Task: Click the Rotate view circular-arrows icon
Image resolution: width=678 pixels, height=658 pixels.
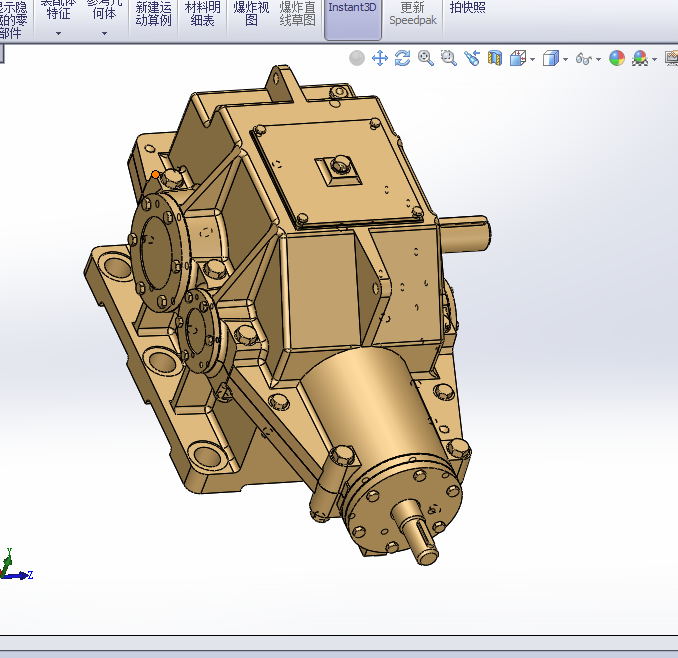Action: 403,58
